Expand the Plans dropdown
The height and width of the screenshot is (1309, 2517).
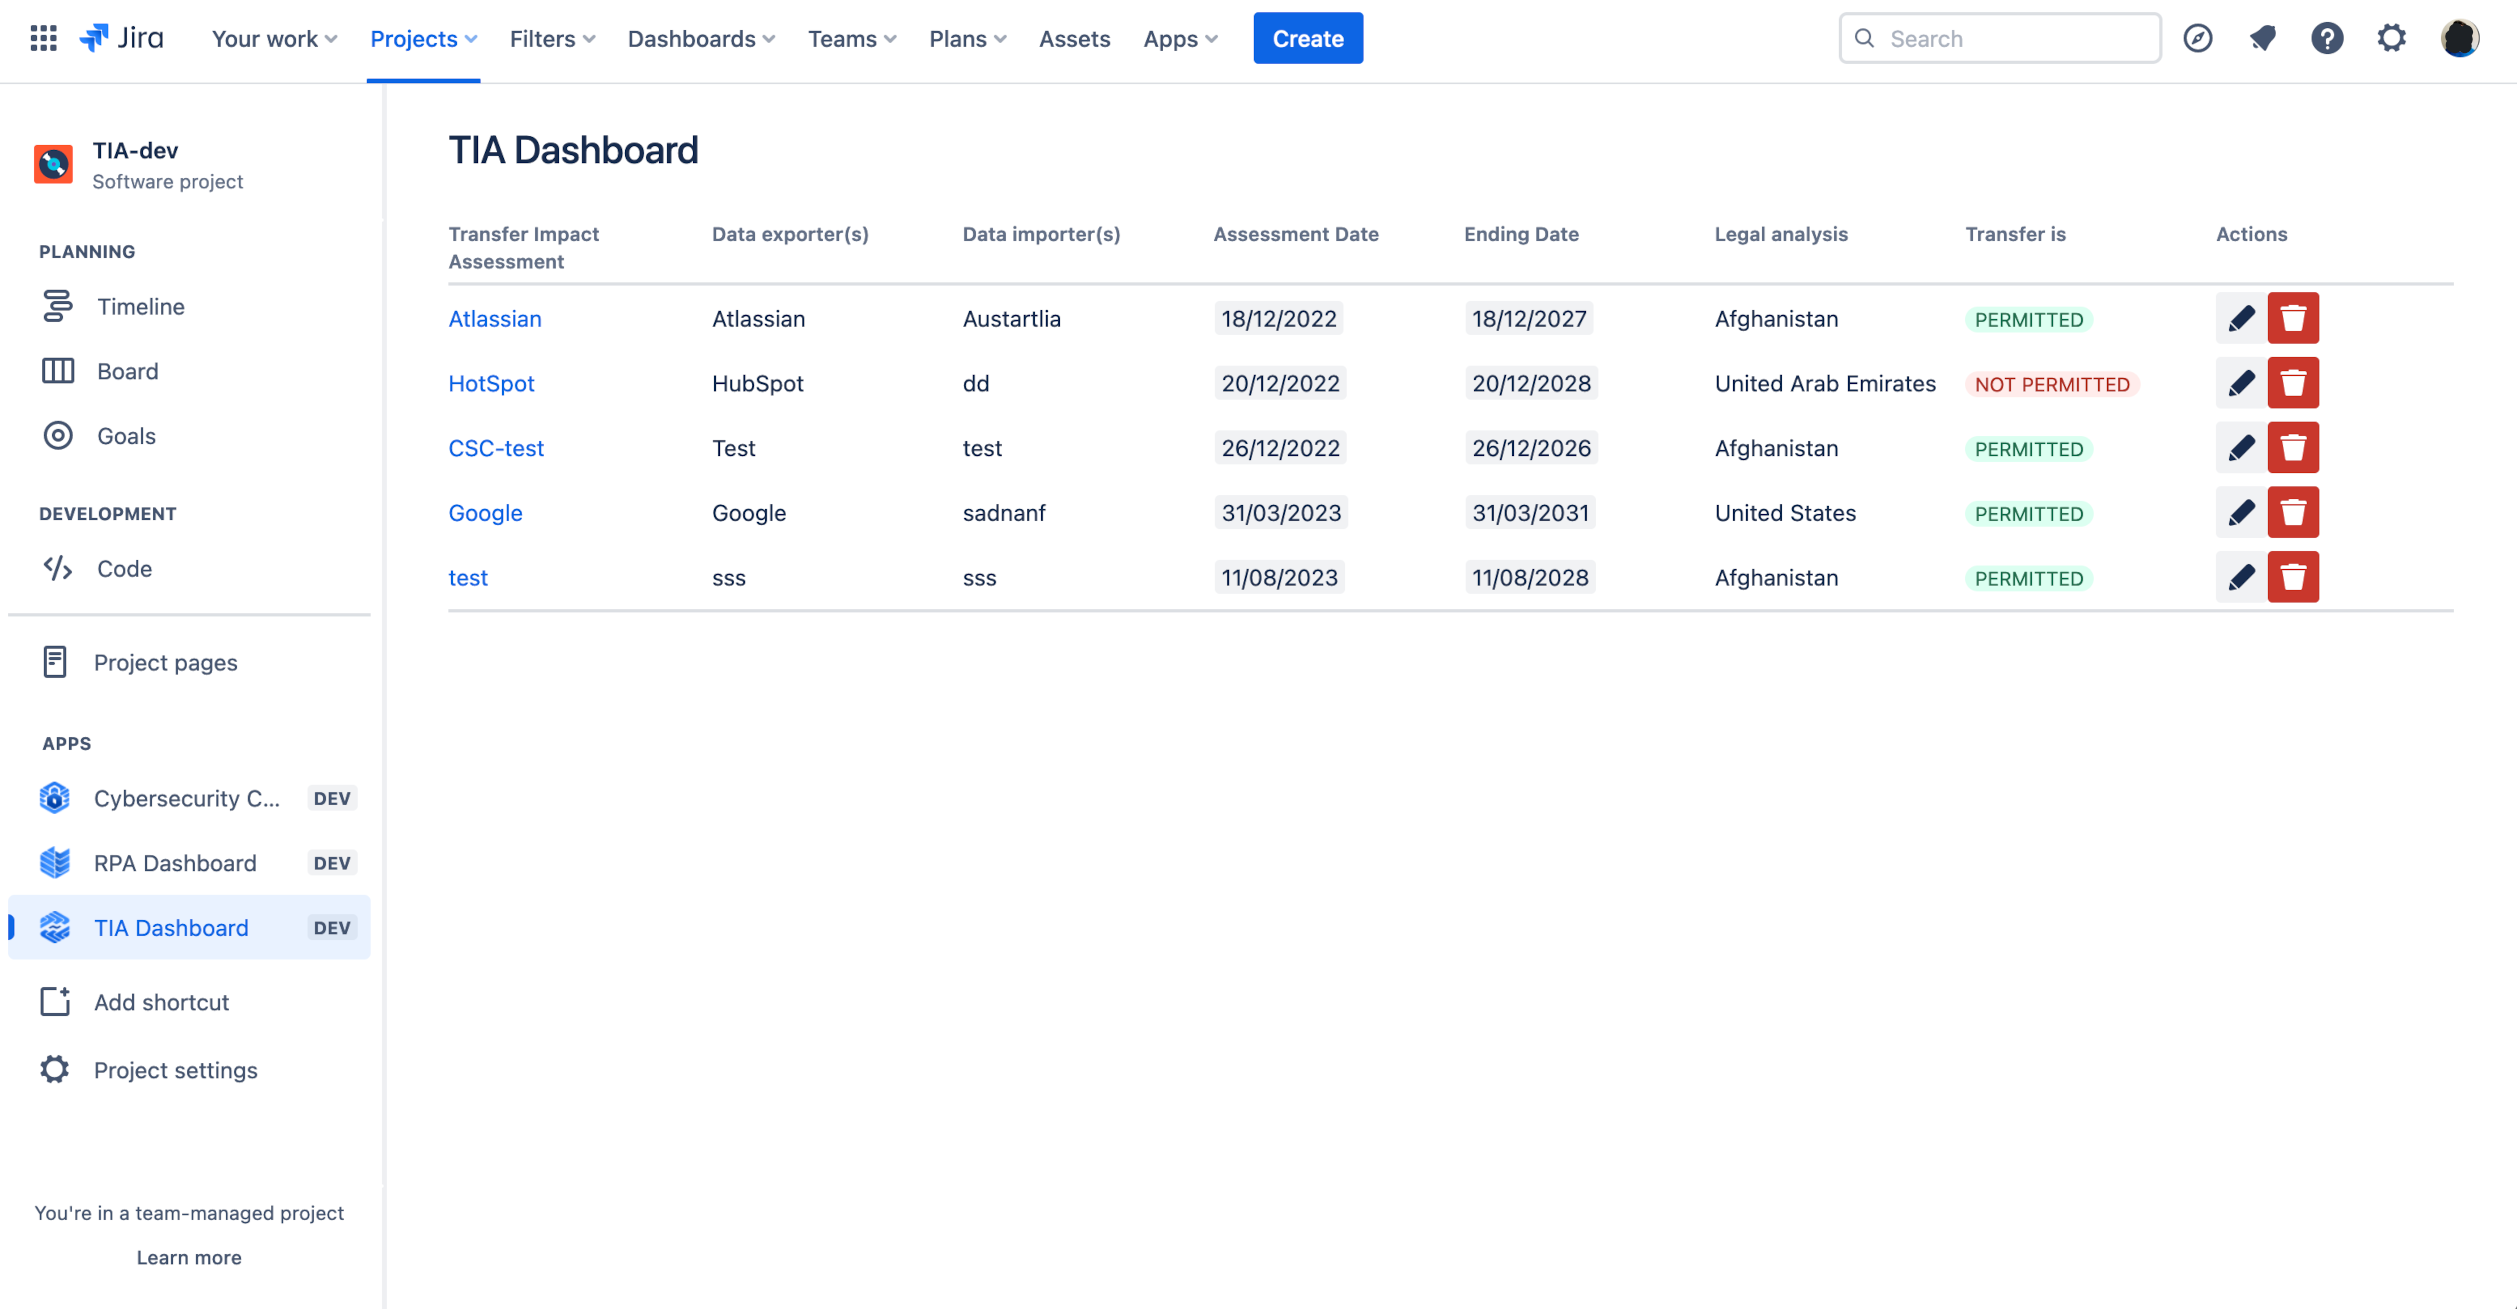[x=967, y=38]
